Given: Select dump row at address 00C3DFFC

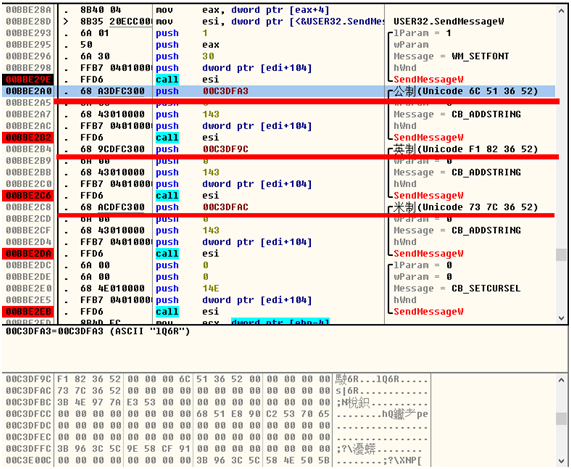Looking at the screenshot, I should click(216, 449).
